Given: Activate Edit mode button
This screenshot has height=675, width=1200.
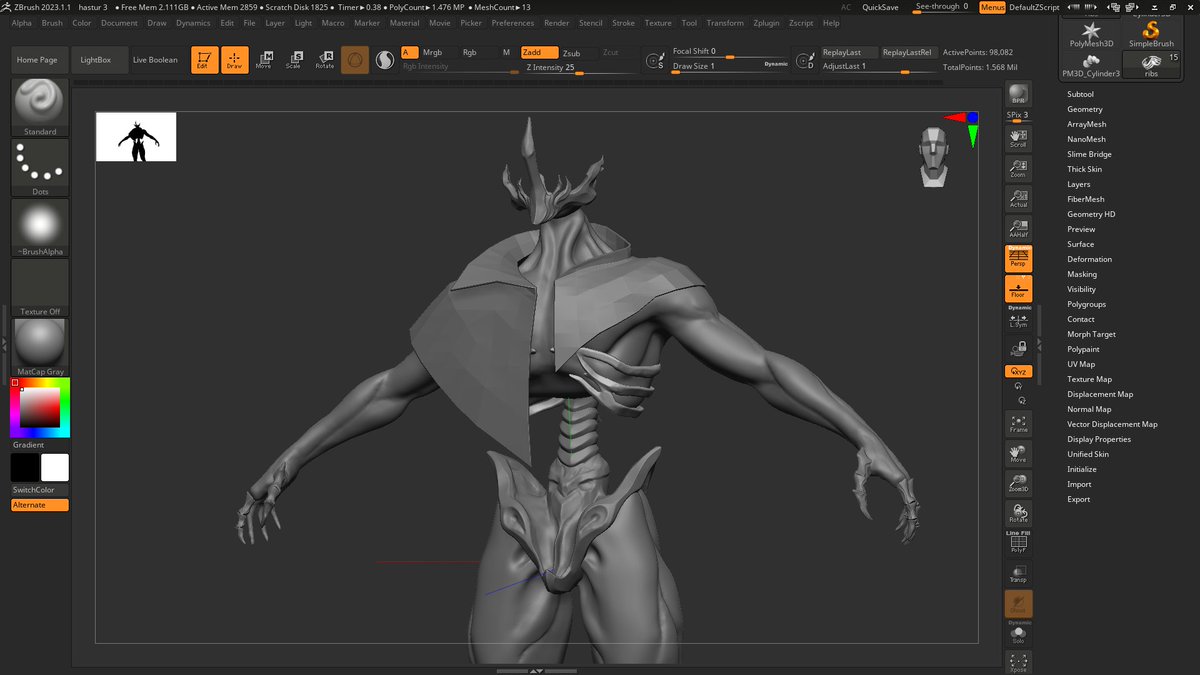Looking at the screenshot, I should point(204,60).
